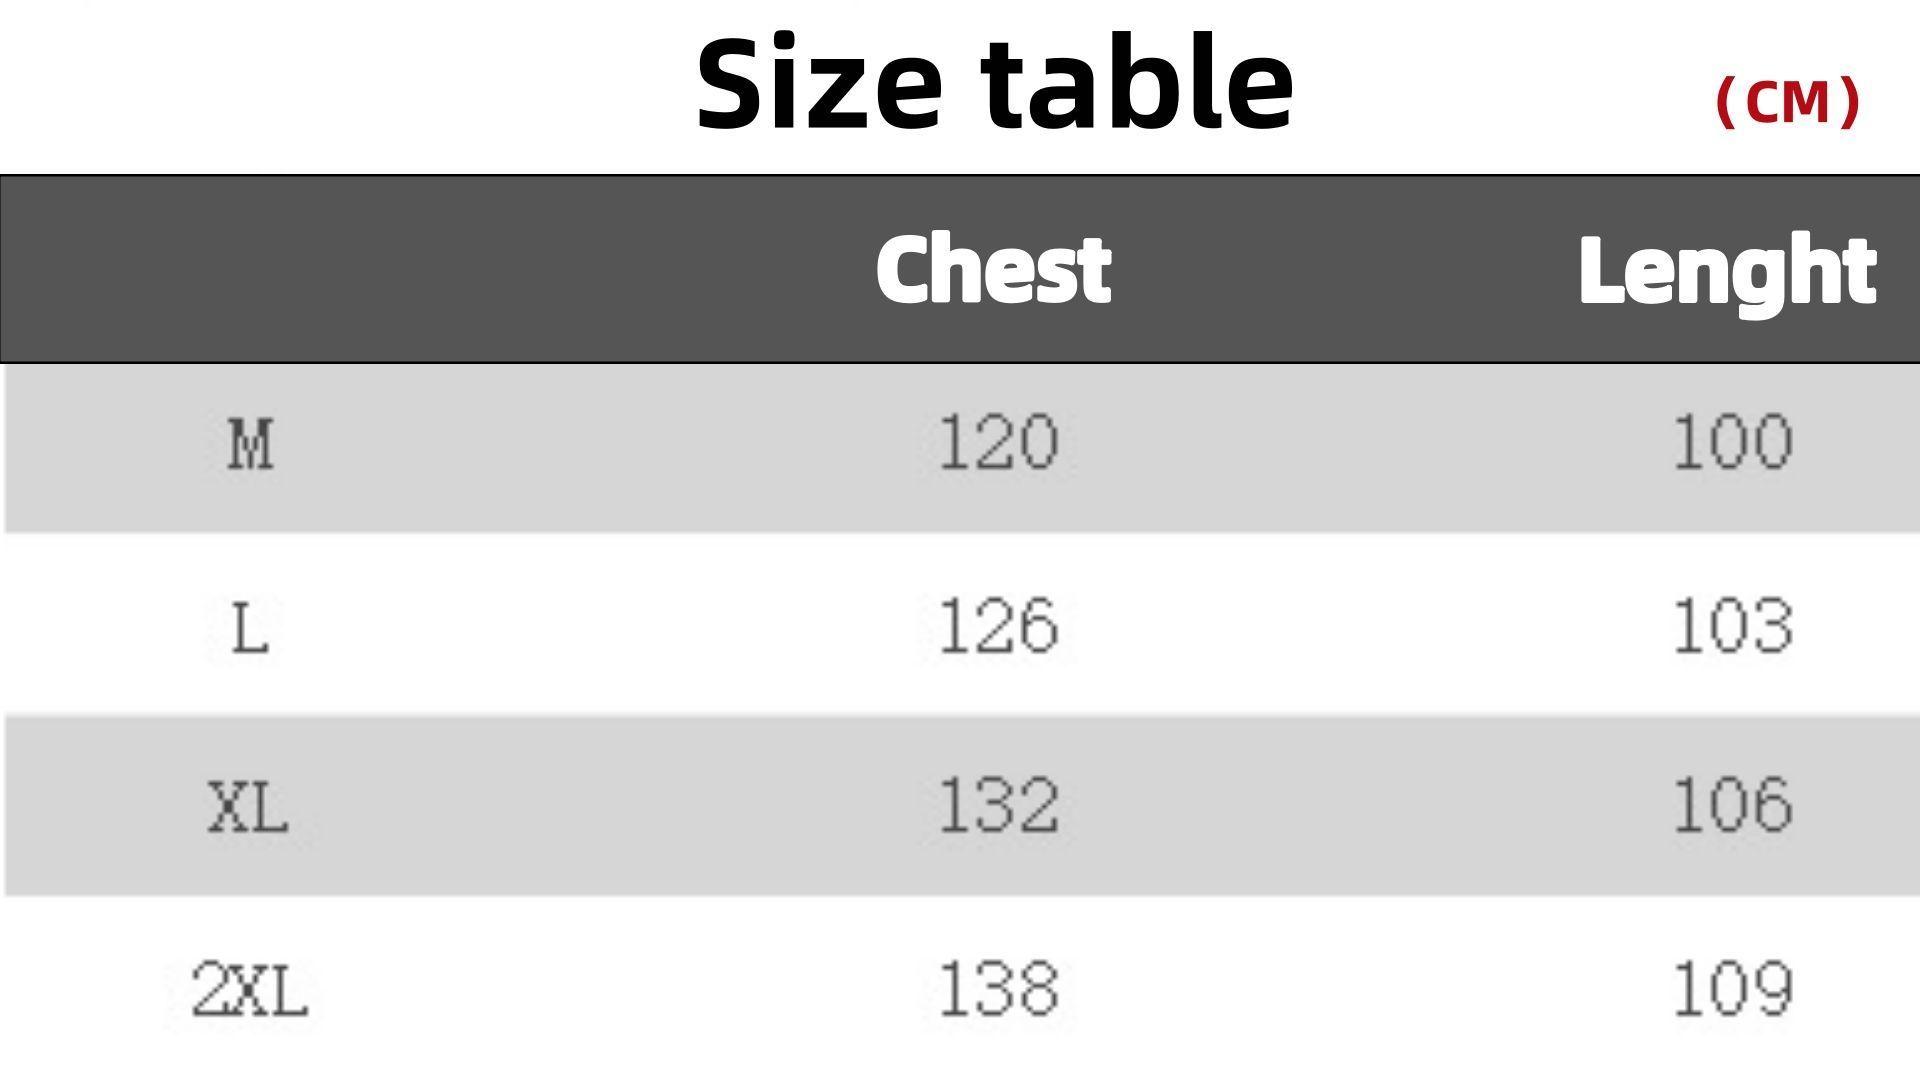Click the length value 106
The width and height of the screenshot is (1920, 1080).
[x=1733, y=806]
